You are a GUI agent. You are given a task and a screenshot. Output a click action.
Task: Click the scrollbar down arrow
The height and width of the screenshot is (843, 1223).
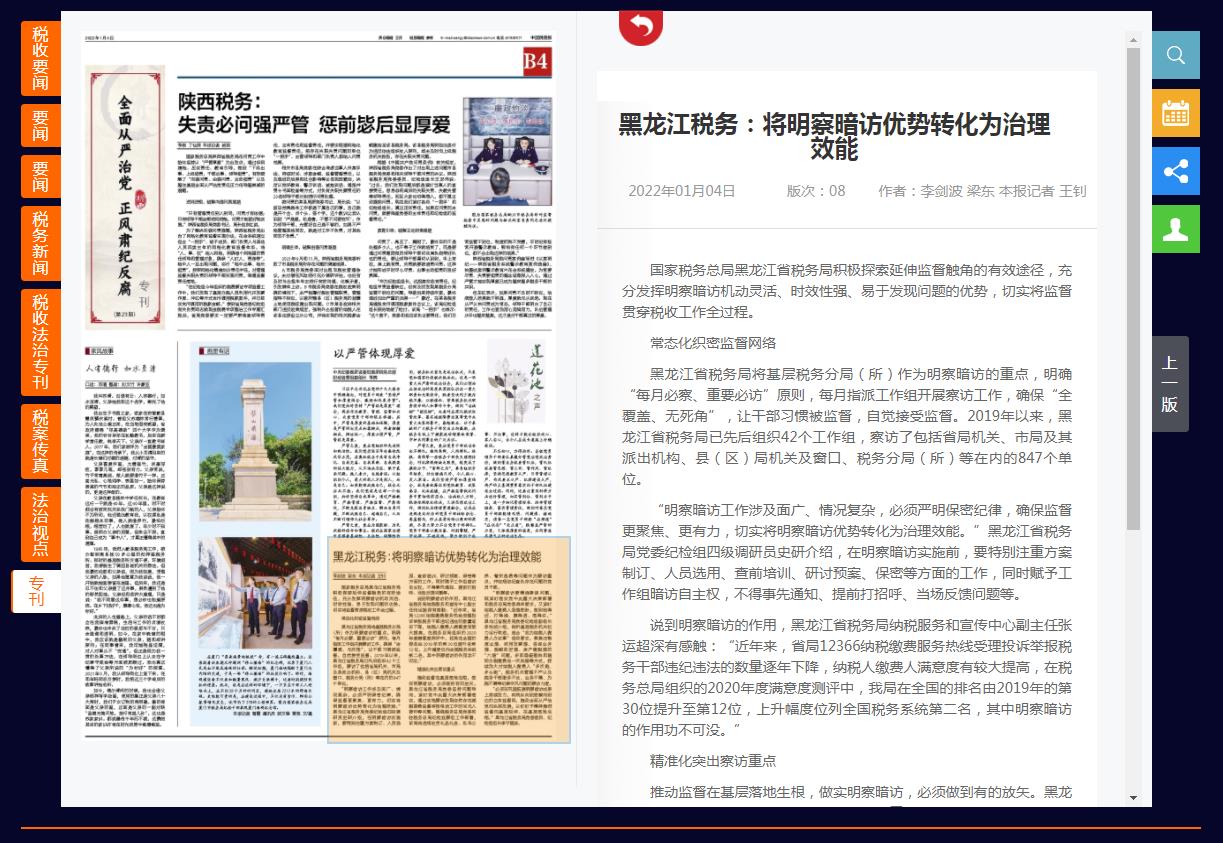pos(1133,797)
